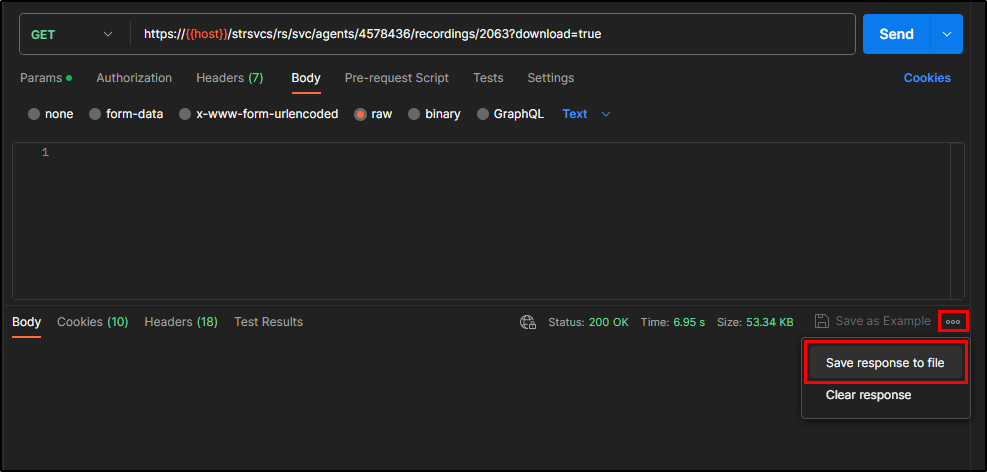This screenshot has width=987, height=472.
Task: Click the {{host}} variable in URL
Action: 206,34
